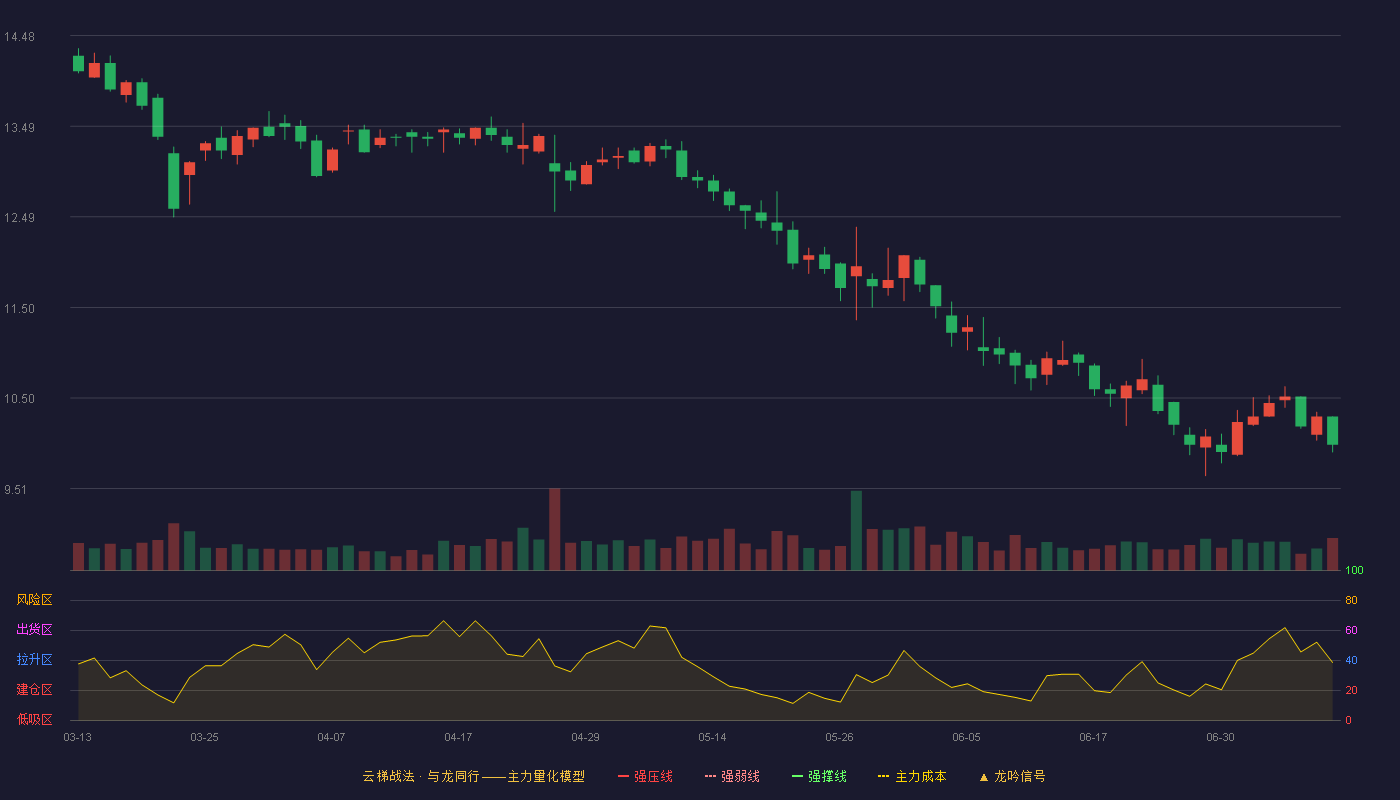The height and width of the screenshot is (800, 1400).
Task: Click the tallest red volume bar
Action: point(554,529)
